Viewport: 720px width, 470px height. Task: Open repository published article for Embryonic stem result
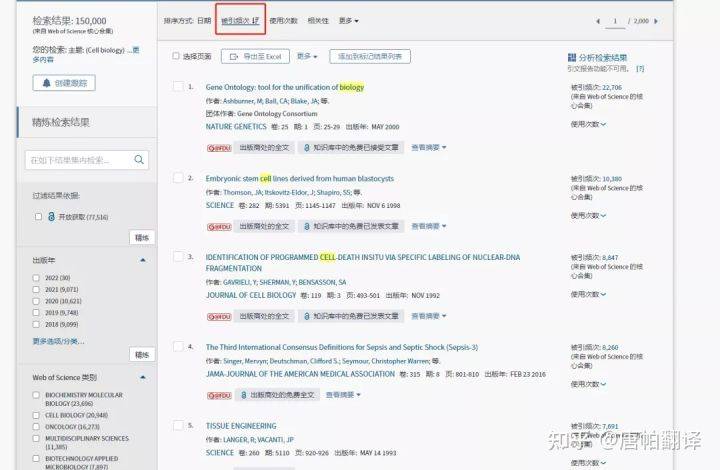pyautogui.click(x=351, y=226)
